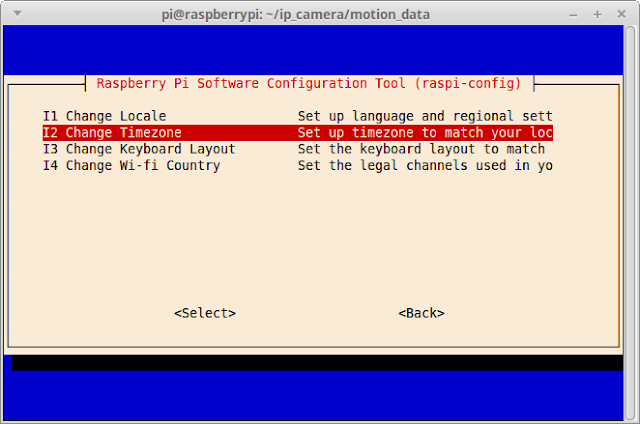The width and height of the screenshot is (640, 424).
Task: Go back with the <Back> button
Action: (x=421, y=313)
